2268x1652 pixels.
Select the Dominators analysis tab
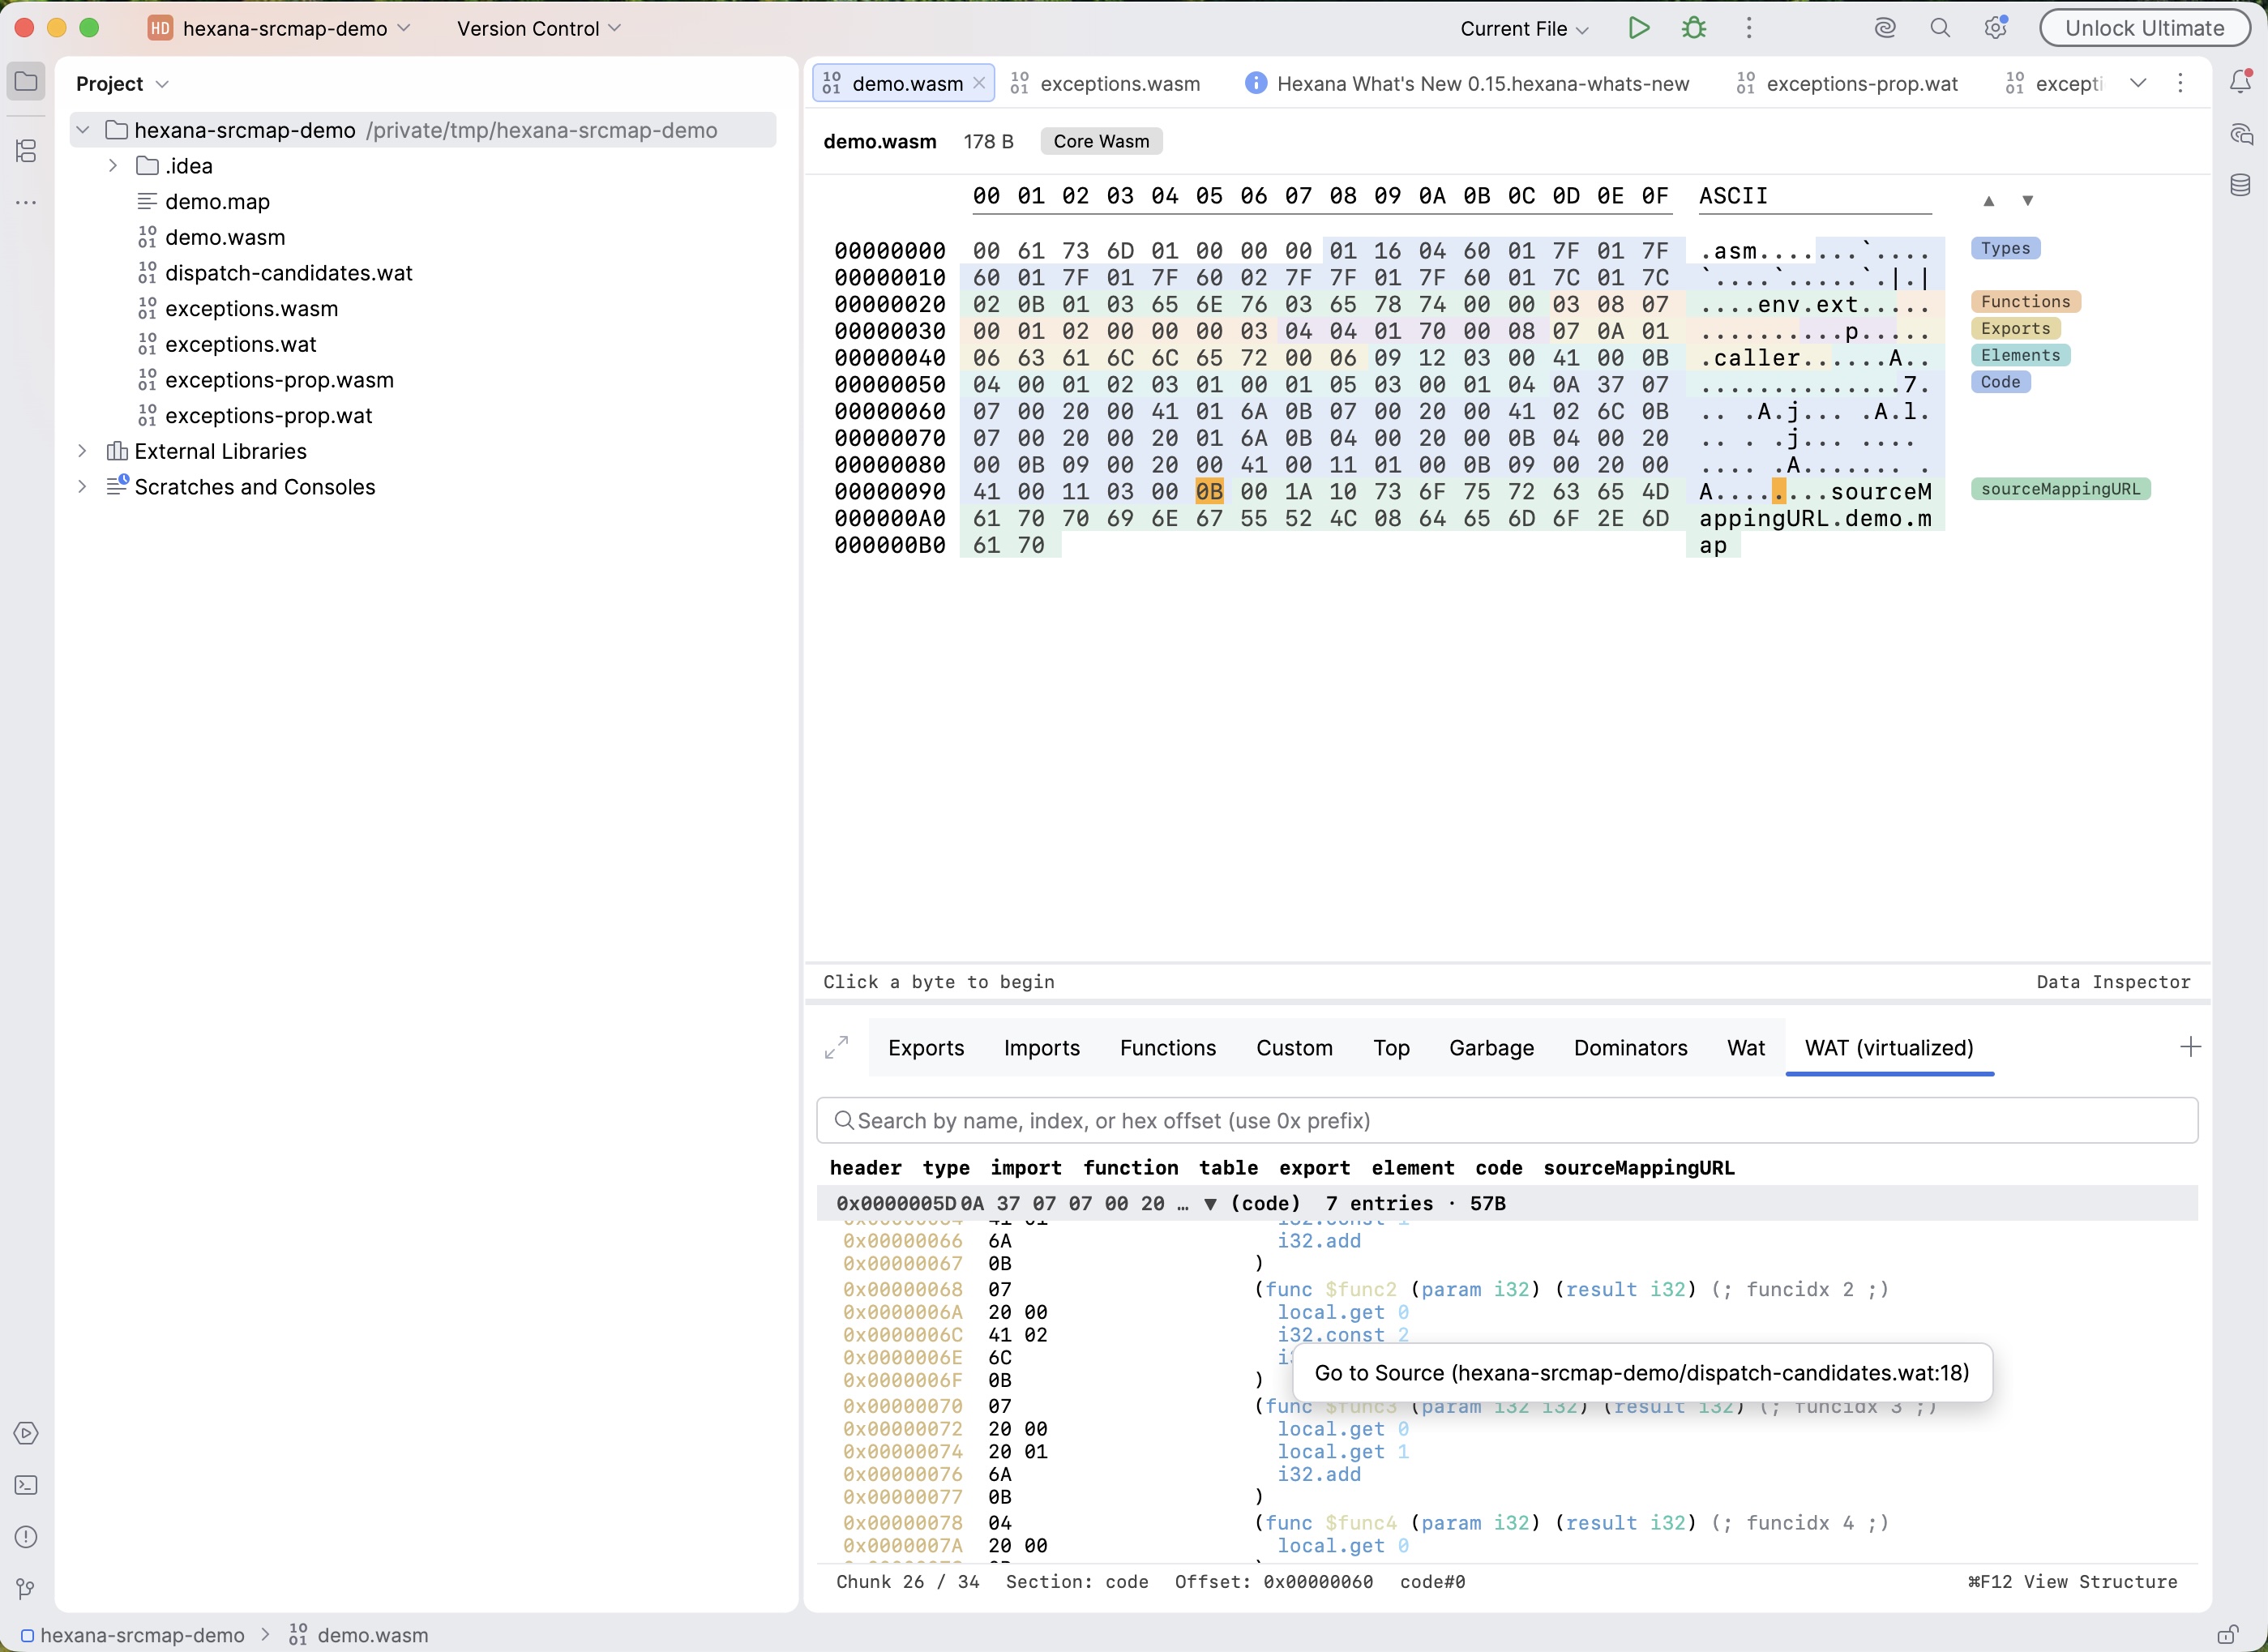(x=1630, y=1048)
